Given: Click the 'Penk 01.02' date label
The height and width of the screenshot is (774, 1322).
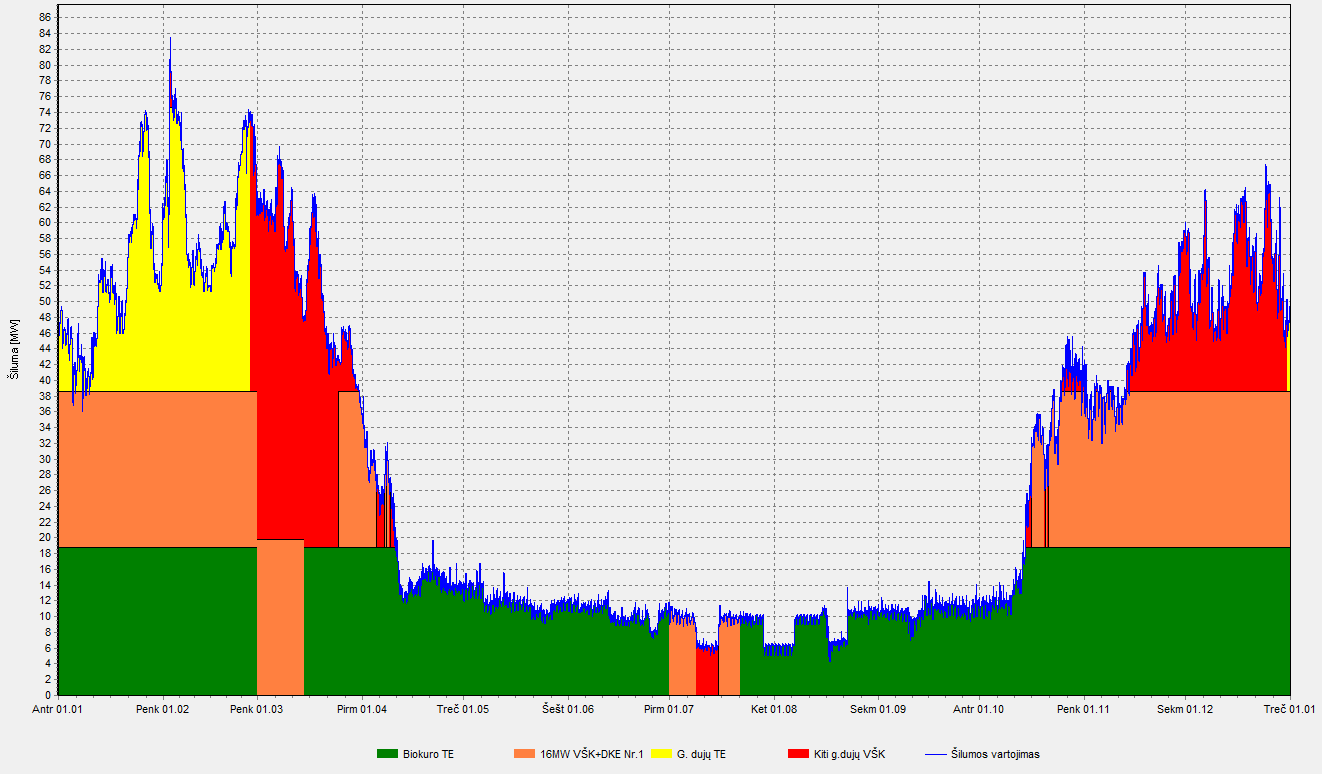Looking at the screenshot, I should (162, 709).
